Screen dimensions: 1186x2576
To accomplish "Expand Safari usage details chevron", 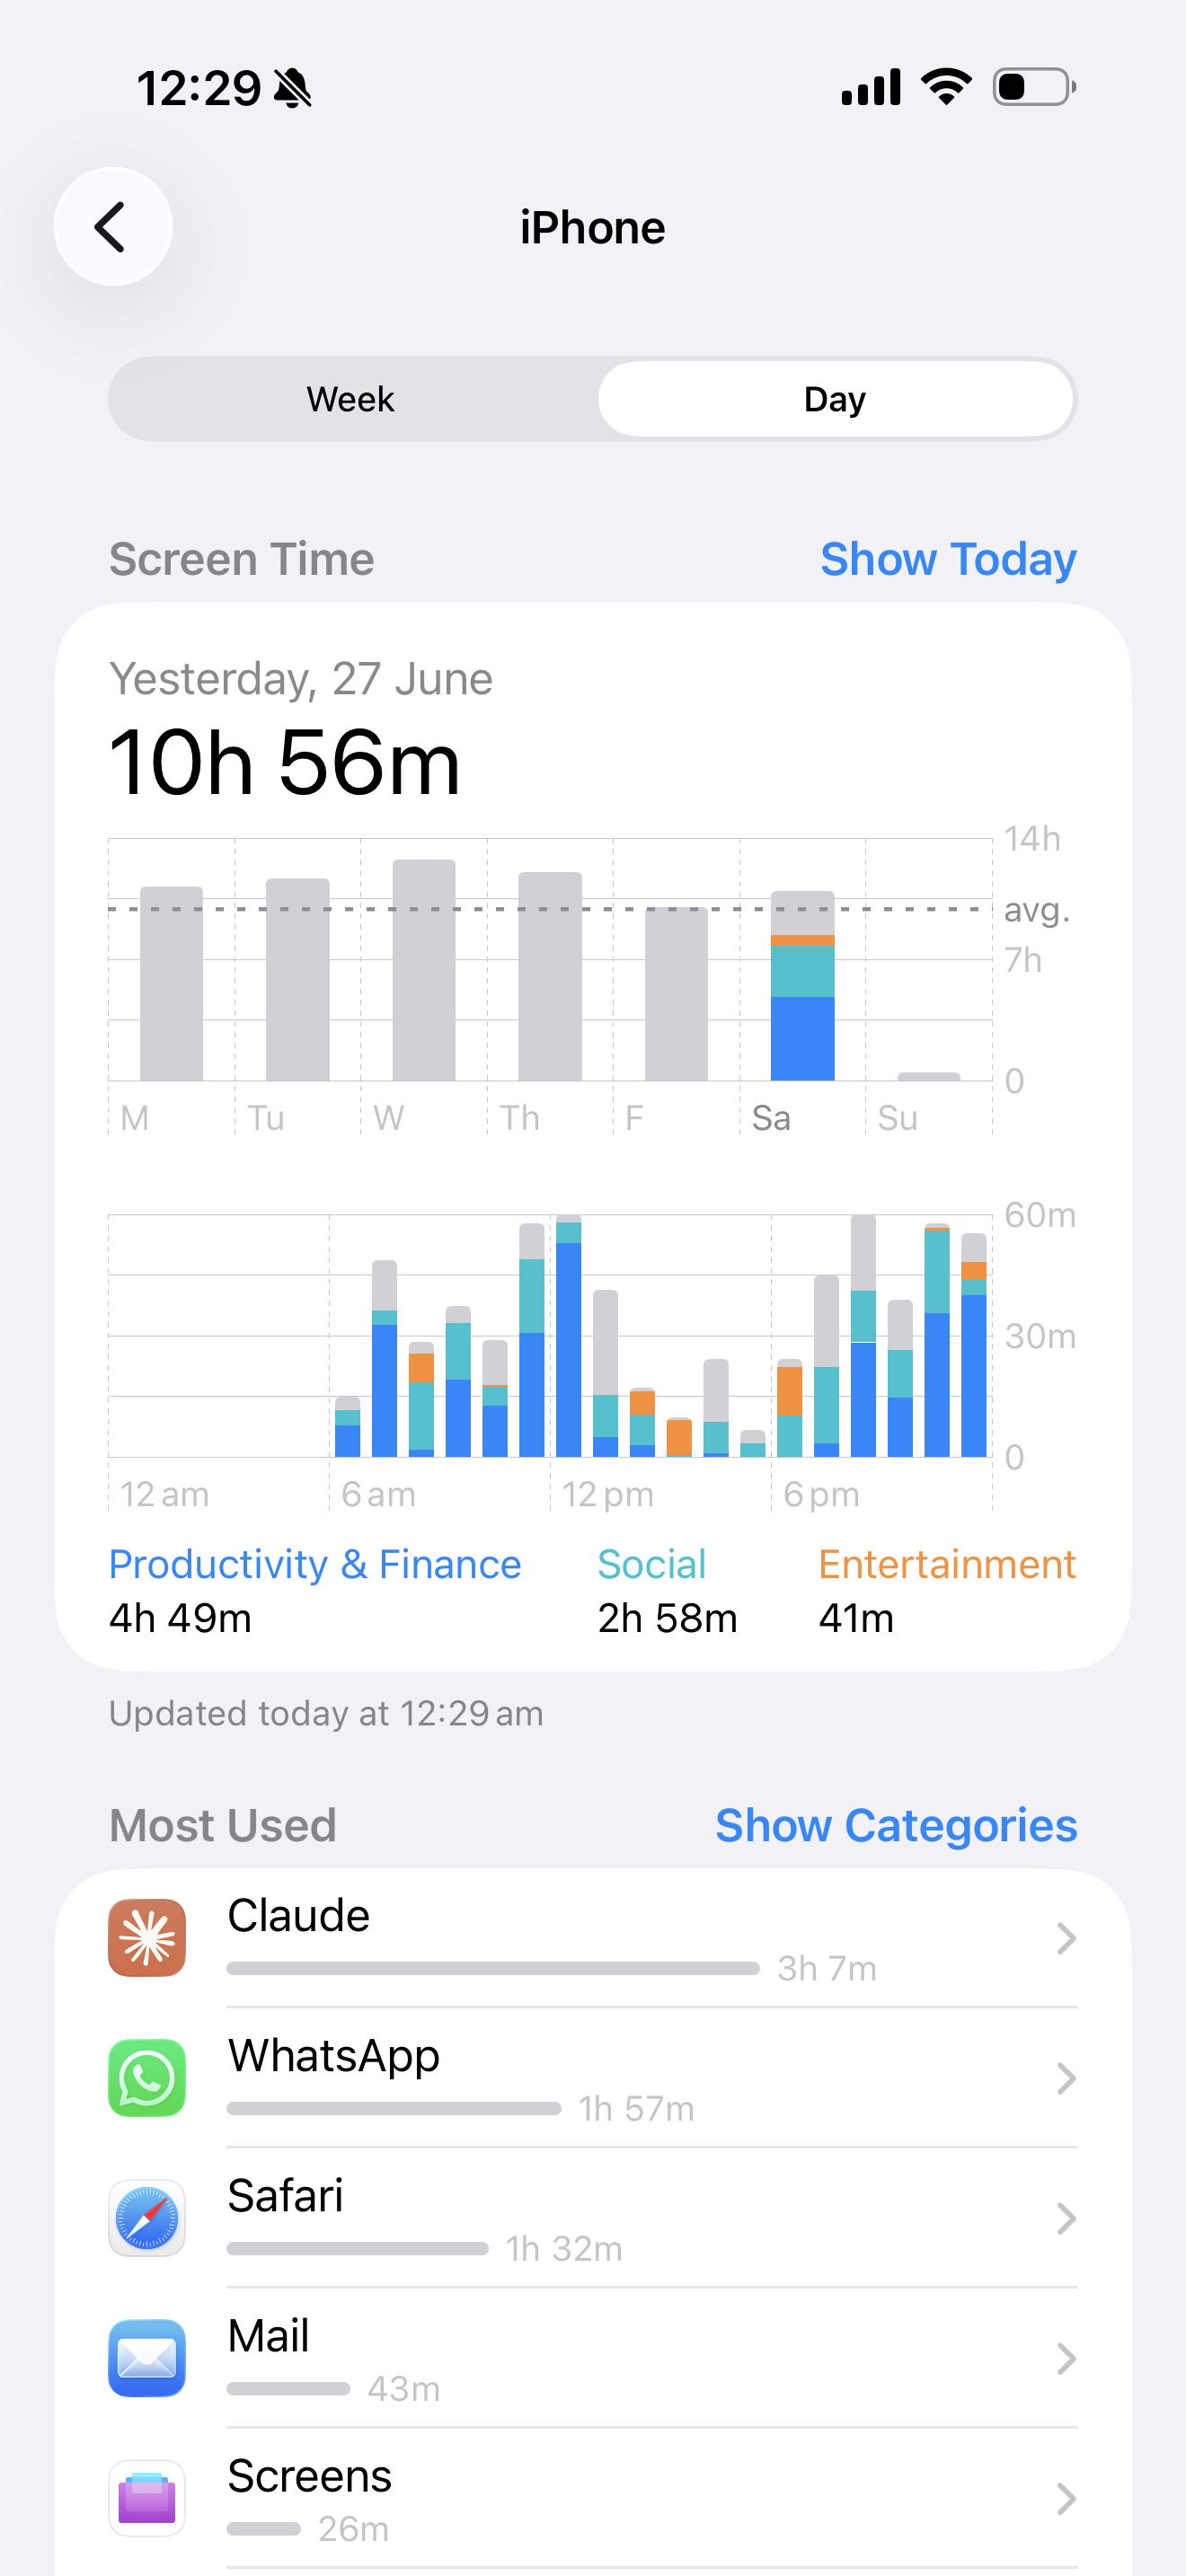I will (x=1066, y=2218).
